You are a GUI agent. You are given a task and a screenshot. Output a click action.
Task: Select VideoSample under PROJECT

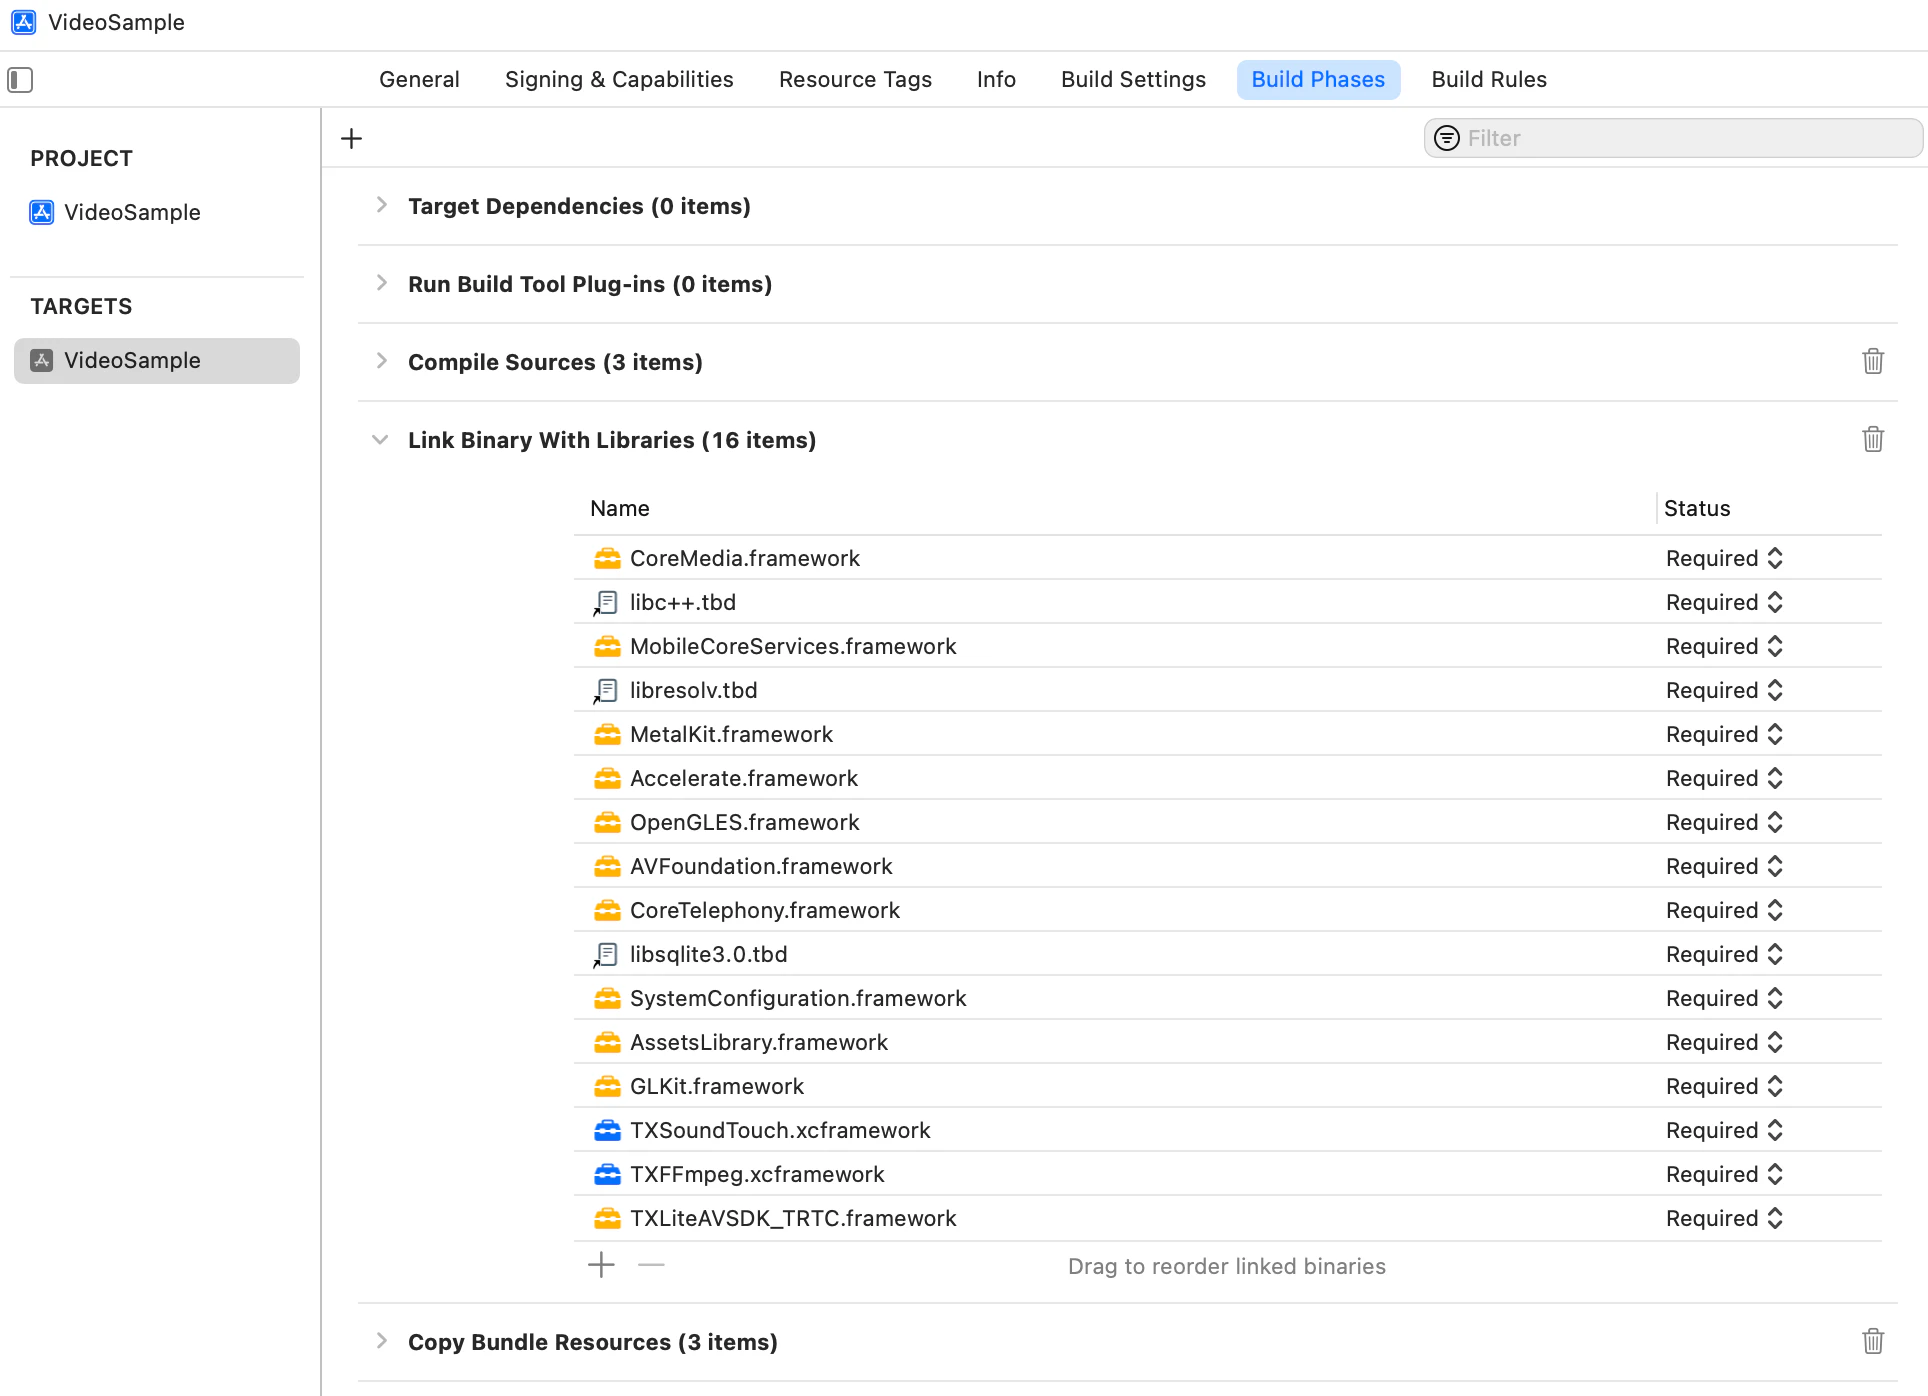(132, 212)
